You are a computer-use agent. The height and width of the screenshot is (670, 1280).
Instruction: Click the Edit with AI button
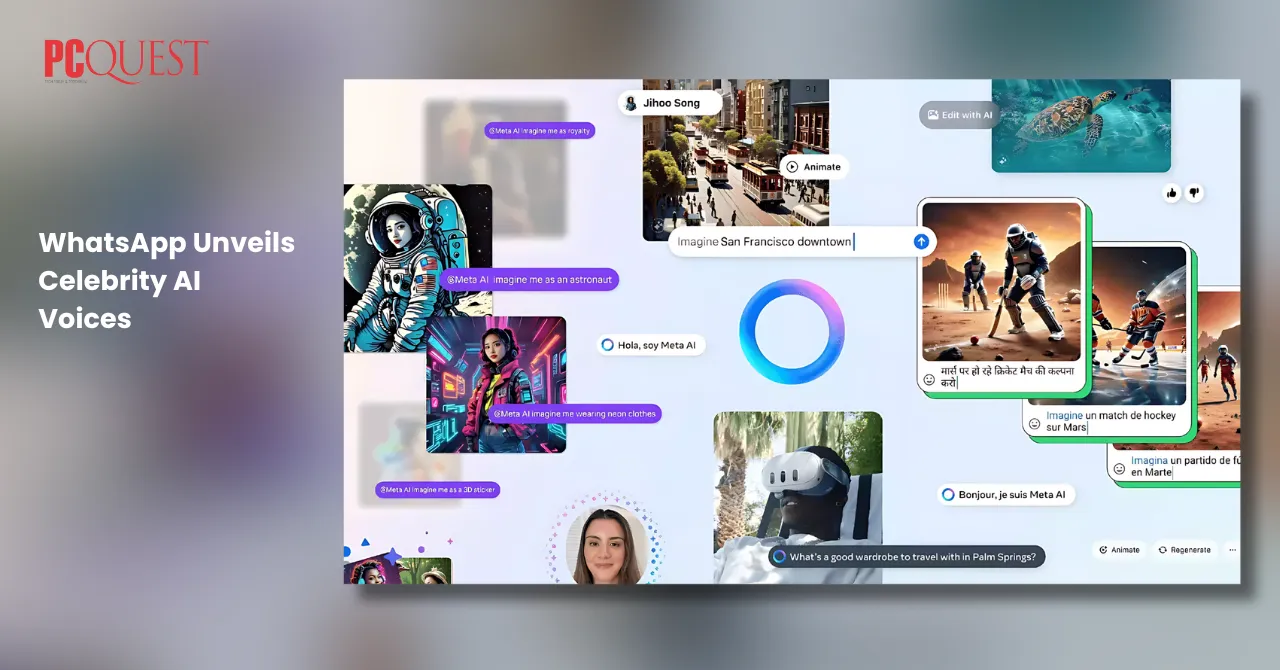[960, 115]
